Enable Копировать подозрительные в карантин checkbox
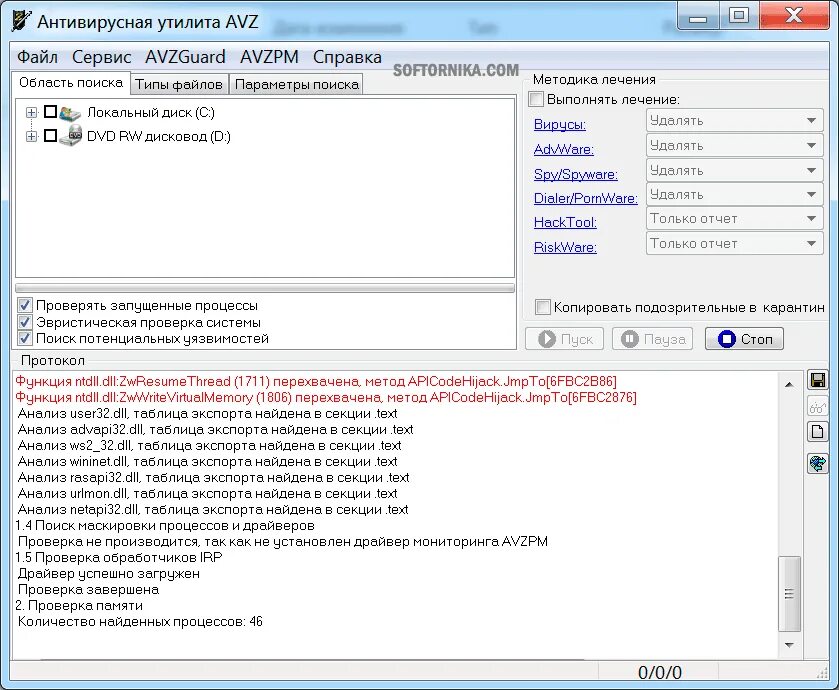Screen dimensions: 839x690 [x=543, y=307]
